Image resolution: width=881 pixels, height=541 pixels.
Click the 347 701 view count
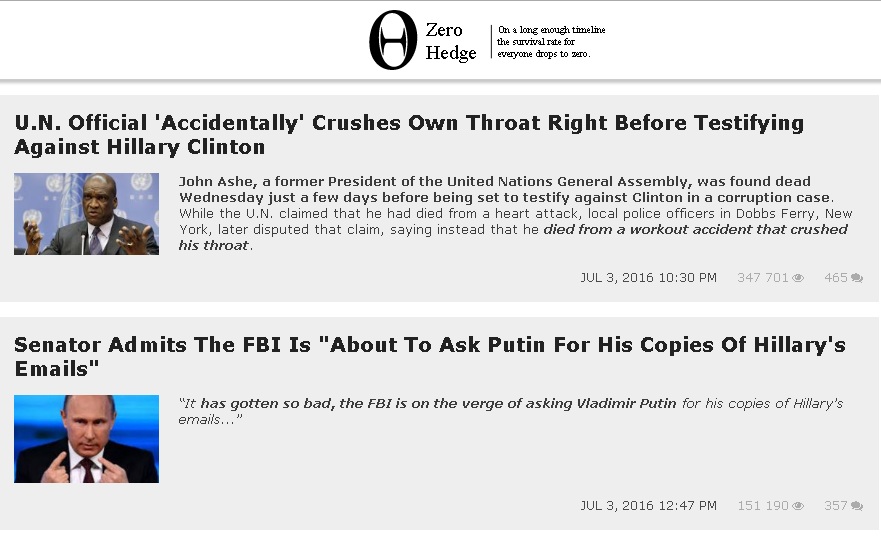coord(762,278)
